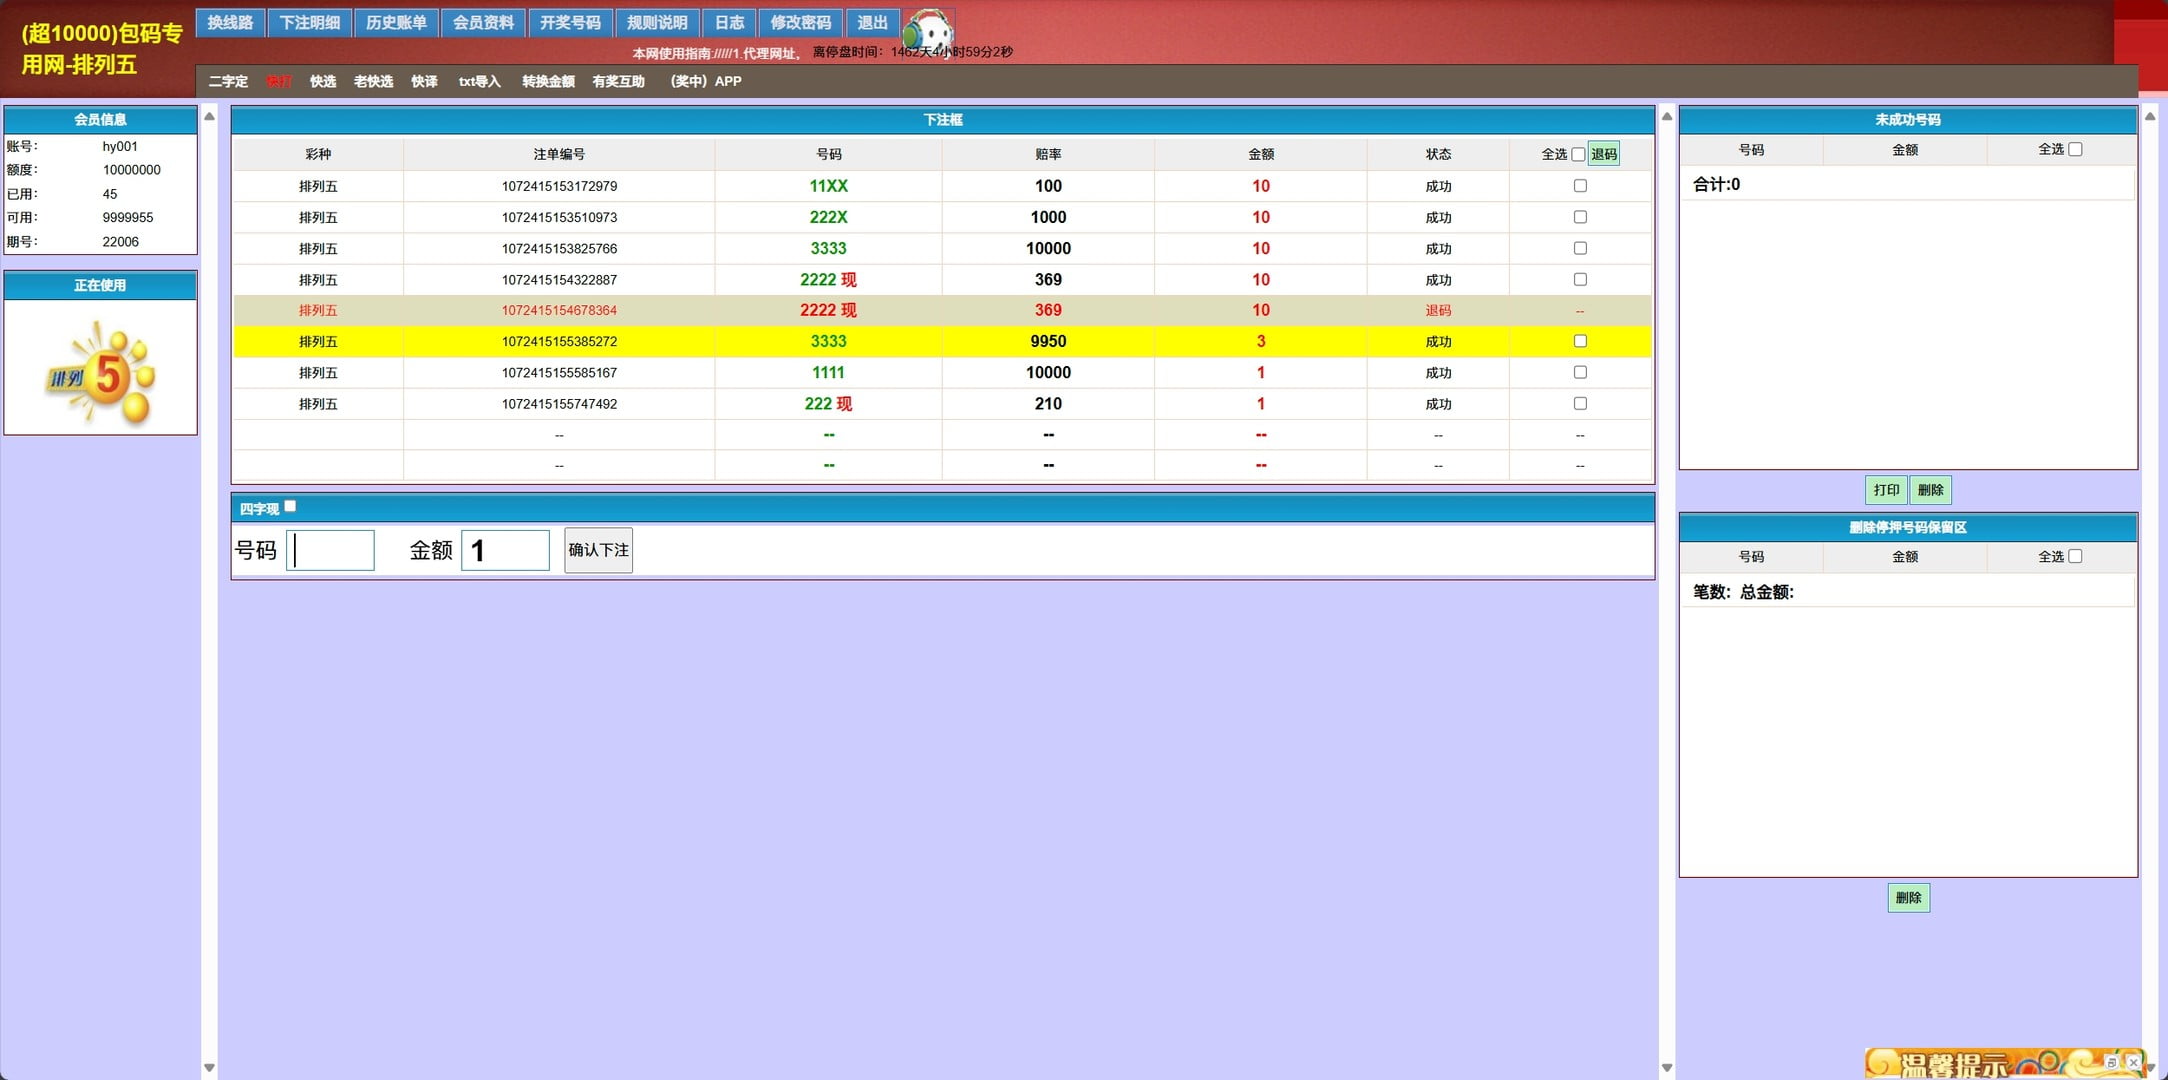This screenshot has width=2168, height=1080.
Task: Click the green 退码 button
Action: pos(1603,154)
